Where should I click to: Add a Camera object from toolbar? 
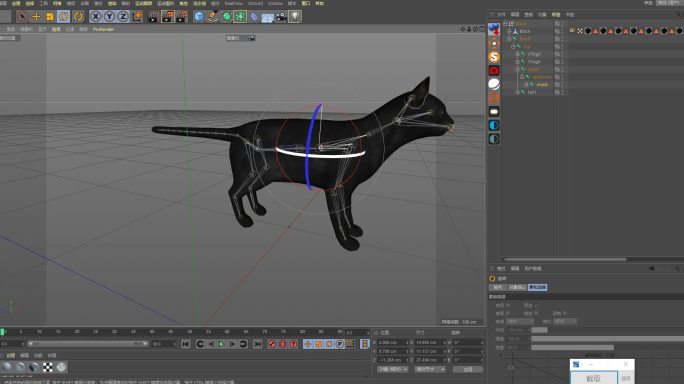[281, 17]
